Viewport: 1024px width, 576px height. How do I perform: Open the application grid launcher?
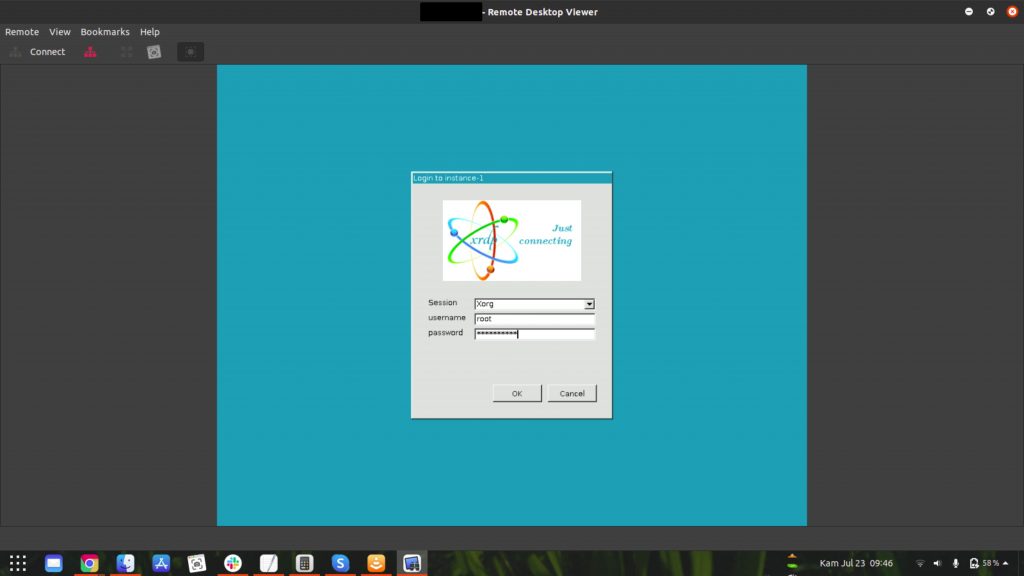point(18,563)
